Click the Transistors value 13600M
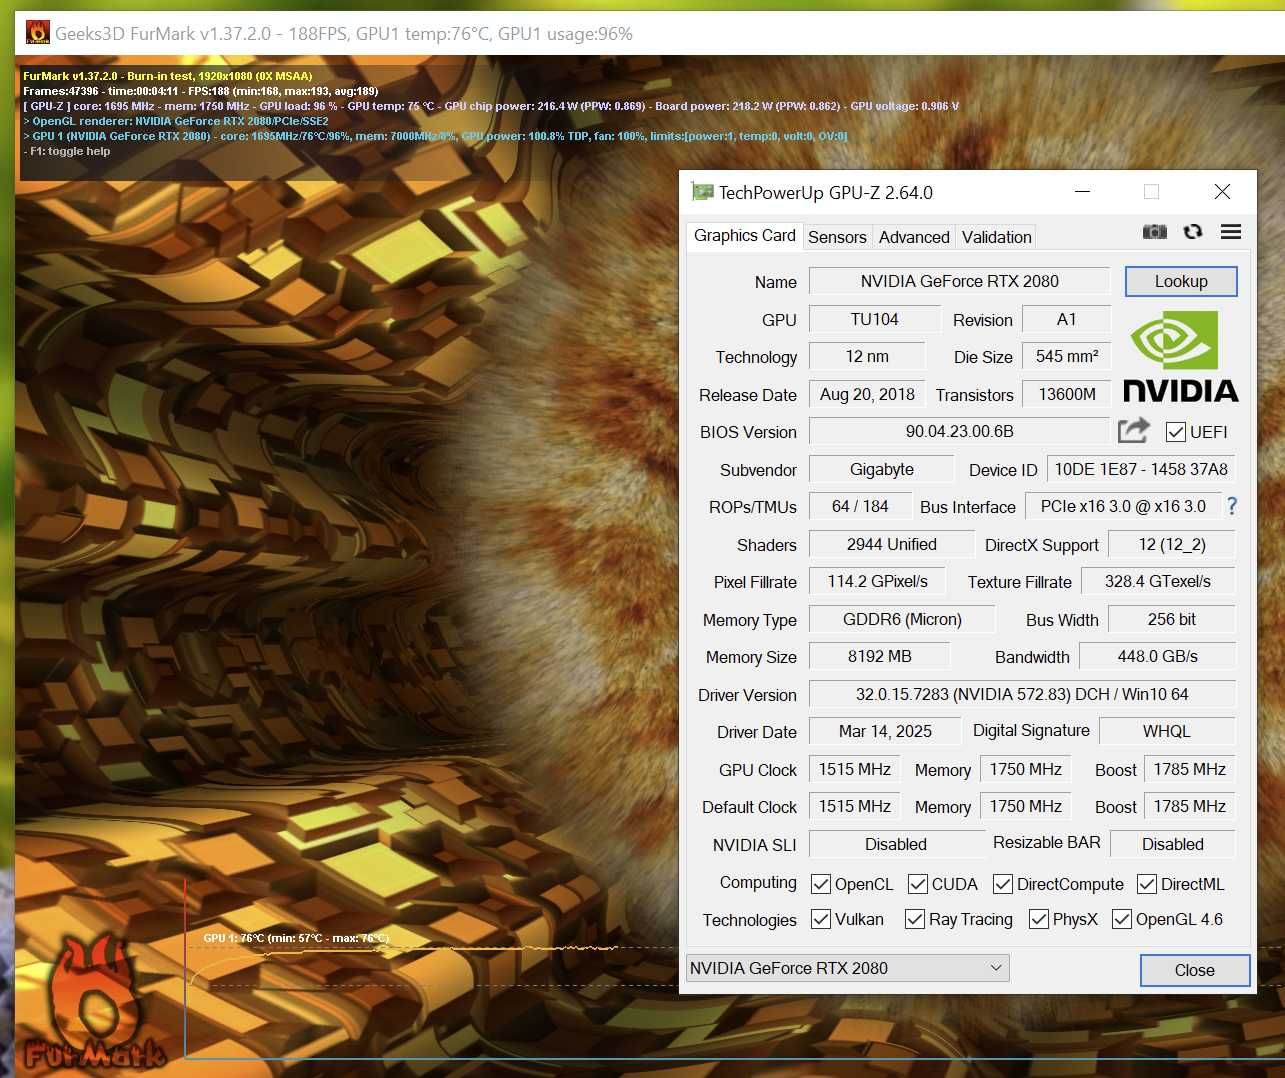Screen dimensions: 1285x1078 point(1066,394)
